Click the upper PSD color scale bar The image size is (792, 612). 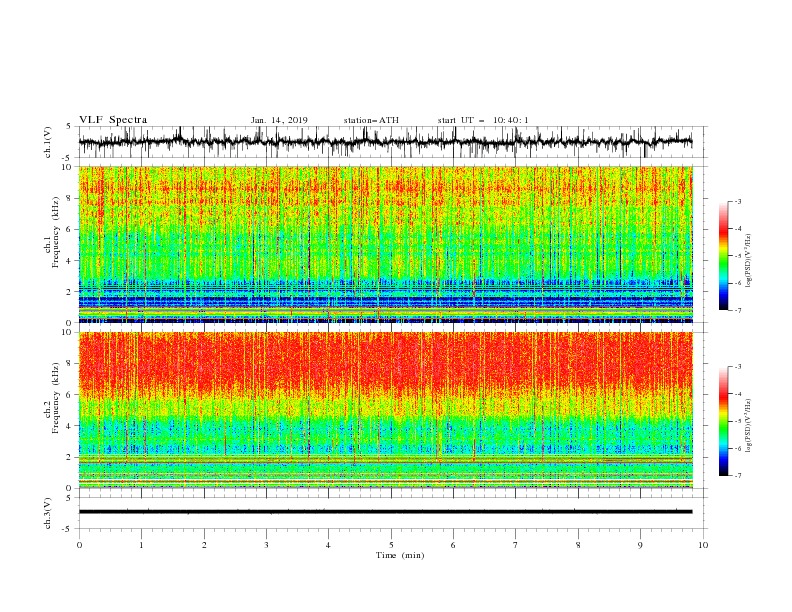[x=724, y=255]
